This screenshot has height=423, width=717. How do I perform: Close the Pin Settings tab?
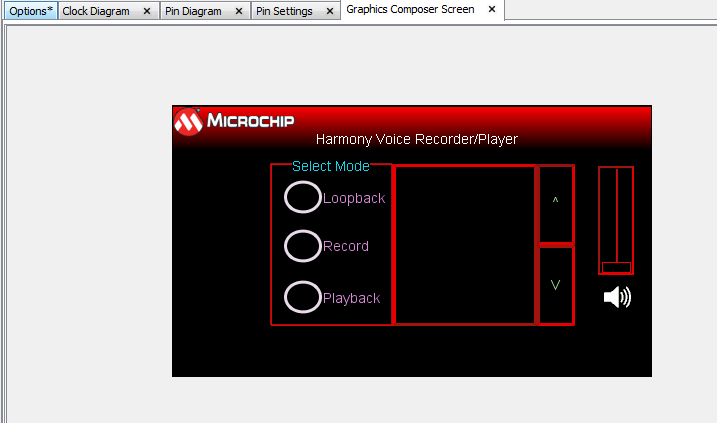[330, 11]
